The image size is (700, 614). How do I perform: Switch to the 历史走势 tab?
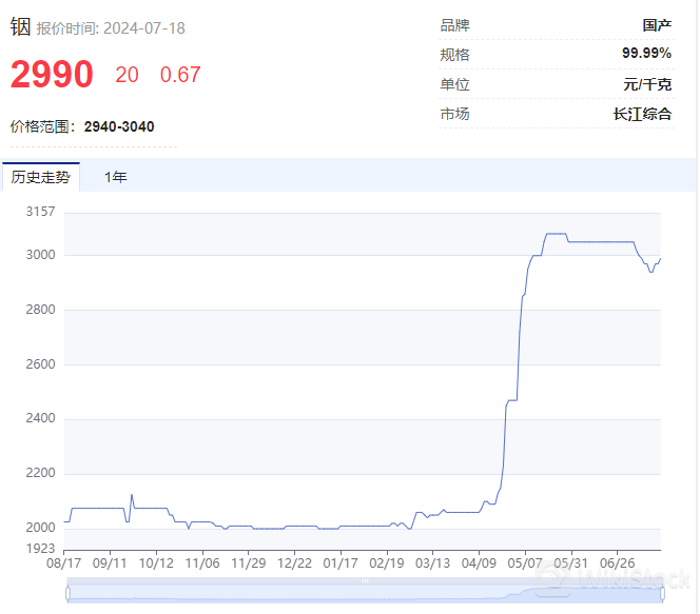coord(41,177)
